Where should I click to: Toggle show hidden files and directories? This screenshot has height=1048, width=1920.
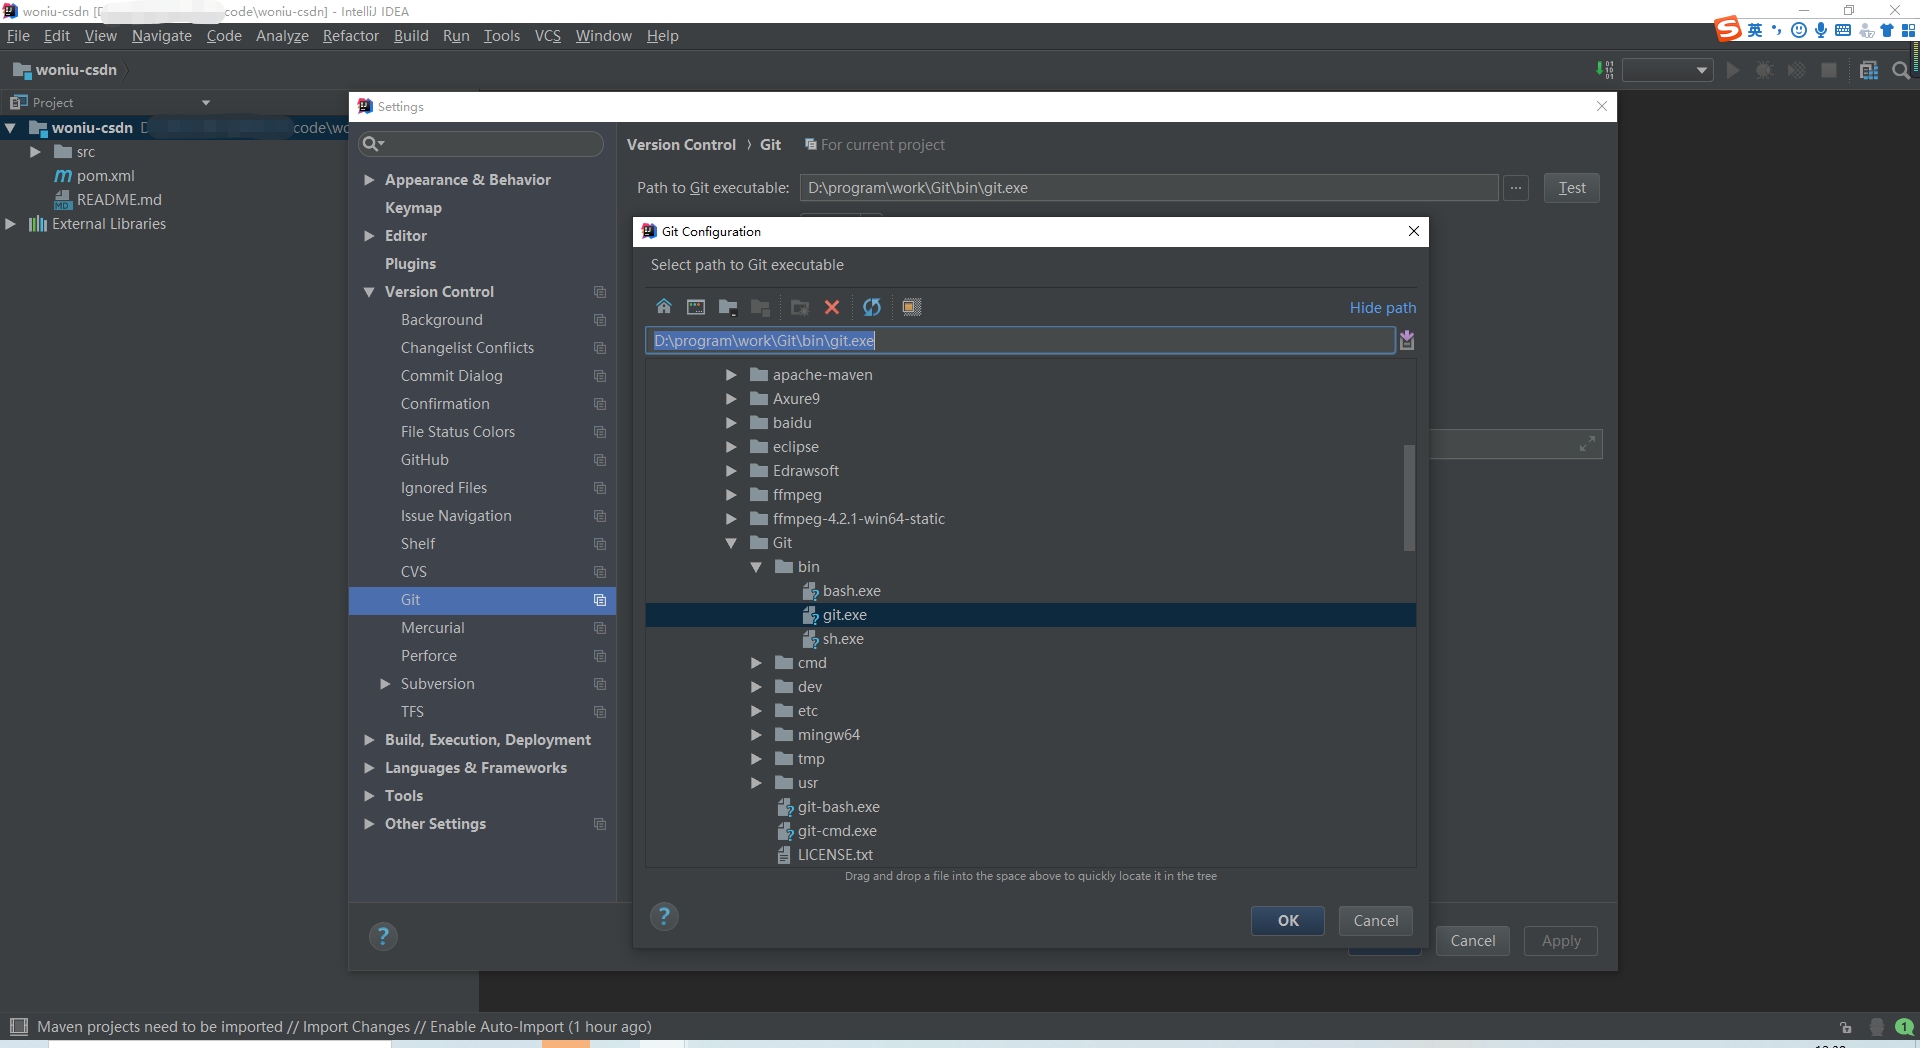coord(912,307)
